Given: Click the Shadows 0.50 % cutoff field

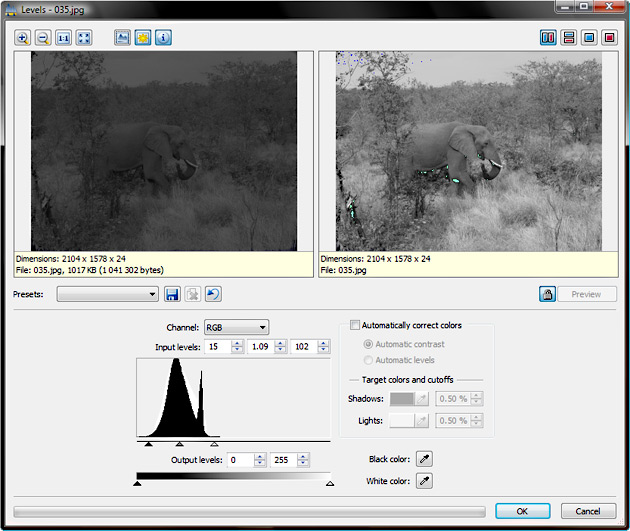Looking at the screenshot, I should (x=454, y=399).
